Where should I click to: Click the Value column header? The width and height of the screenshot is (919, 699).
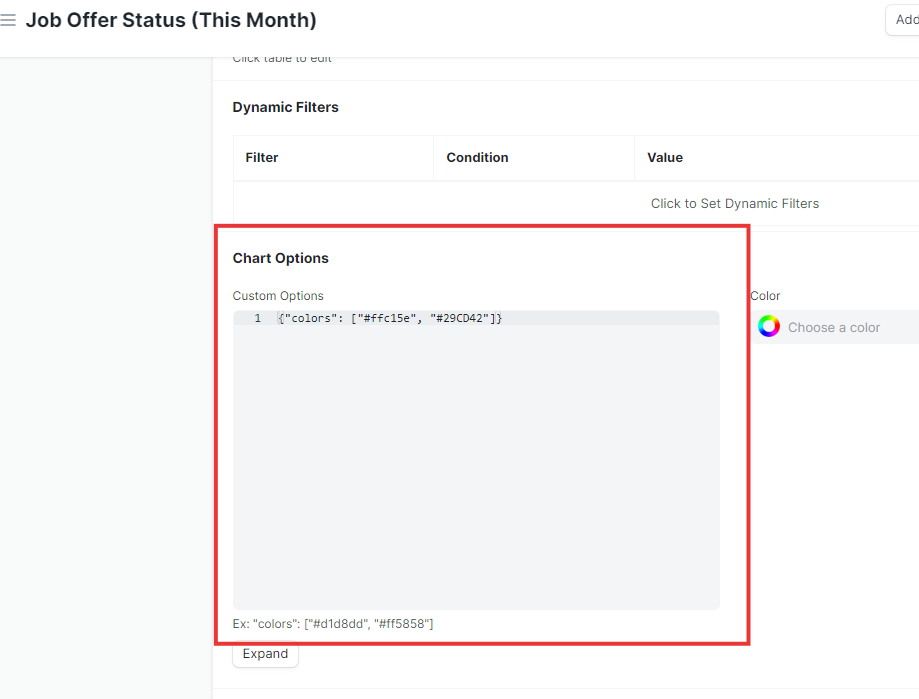(x=665, y=157)
